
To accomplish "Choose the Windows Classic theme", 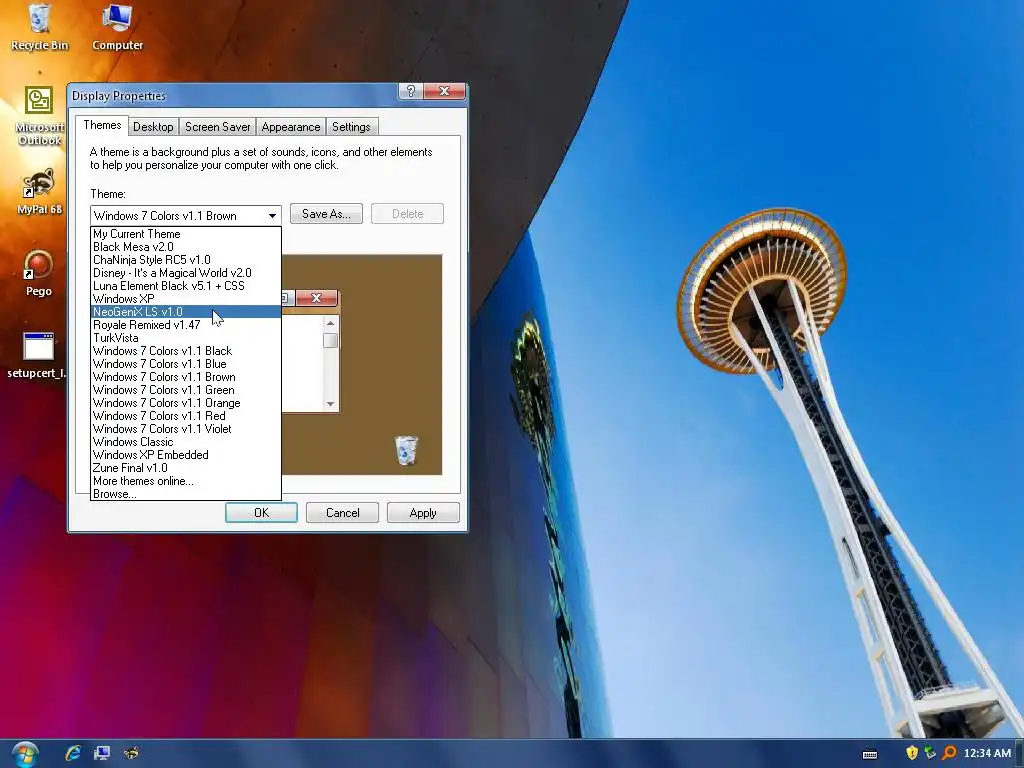I will coord(185,442).
